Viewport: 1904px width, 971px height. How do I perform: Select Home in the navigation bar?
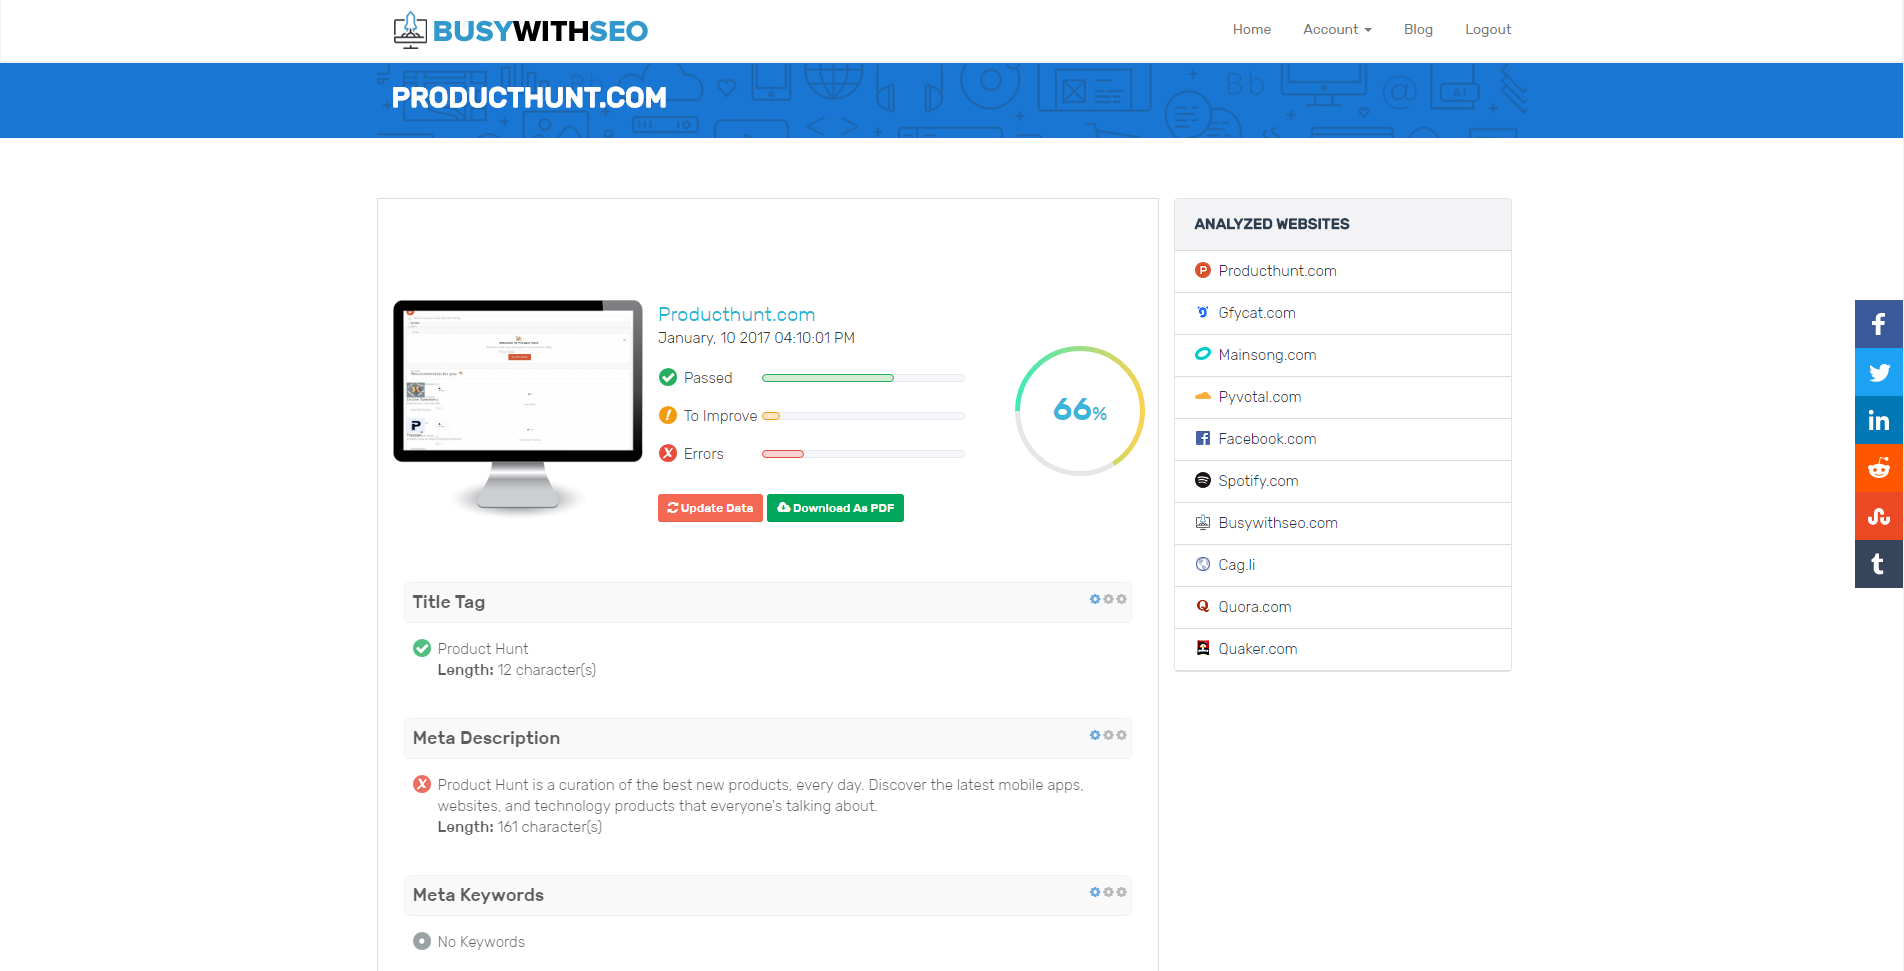1251,29
